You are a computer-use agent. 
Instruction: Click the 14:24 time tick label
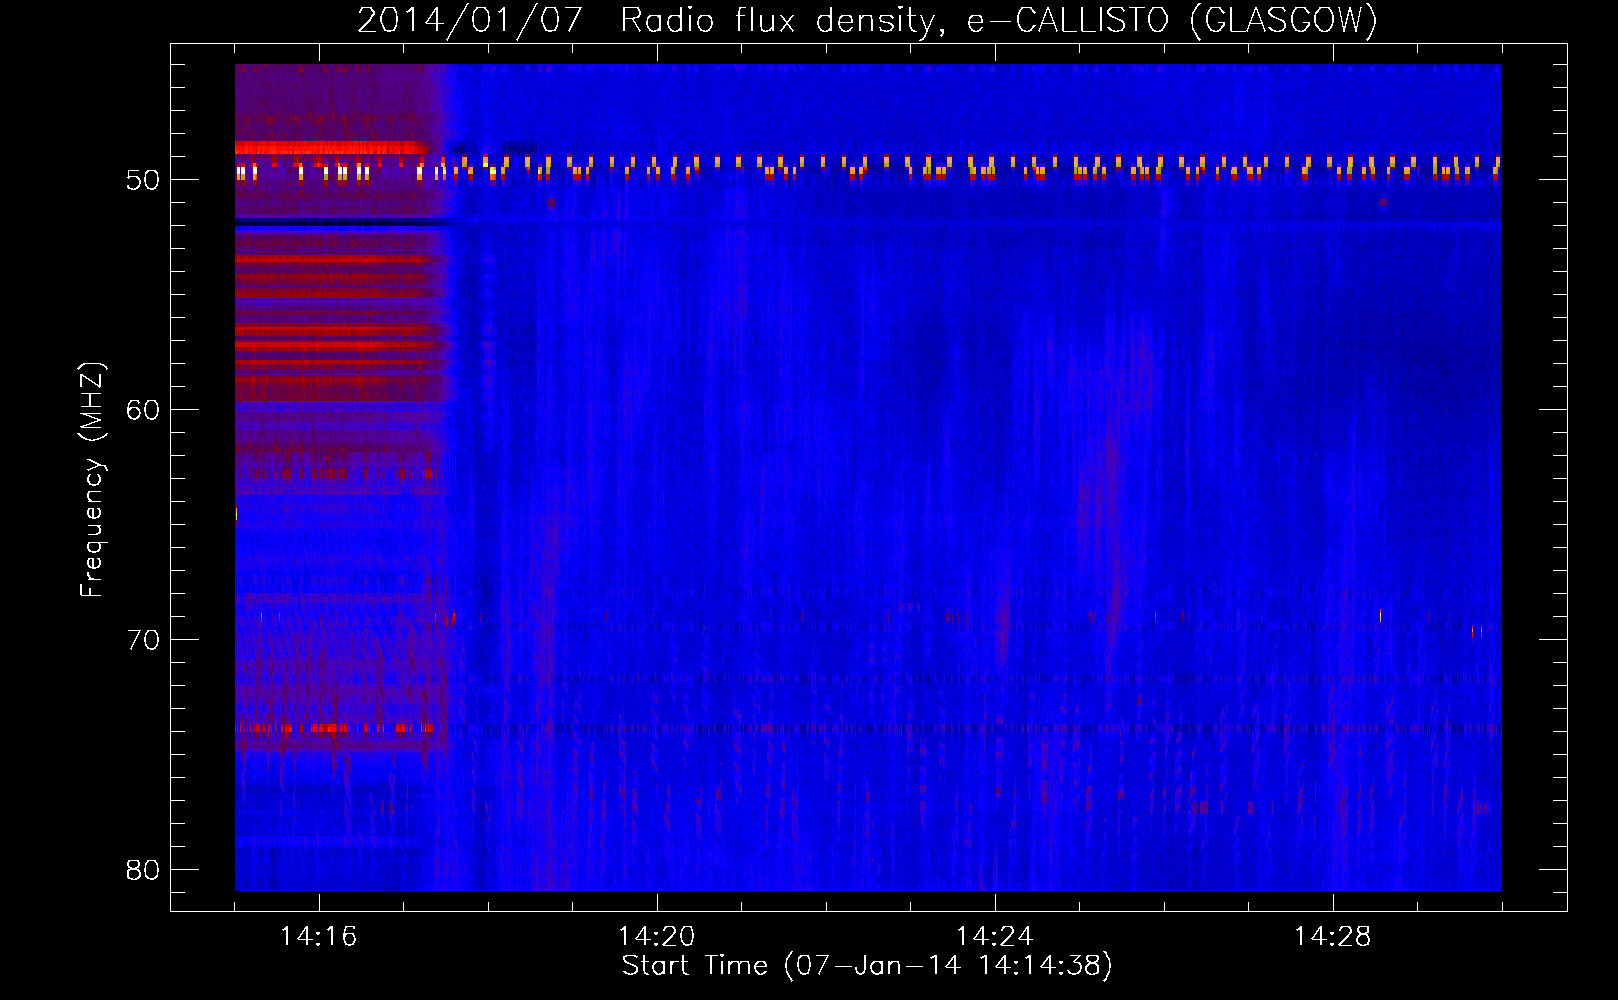994,936
